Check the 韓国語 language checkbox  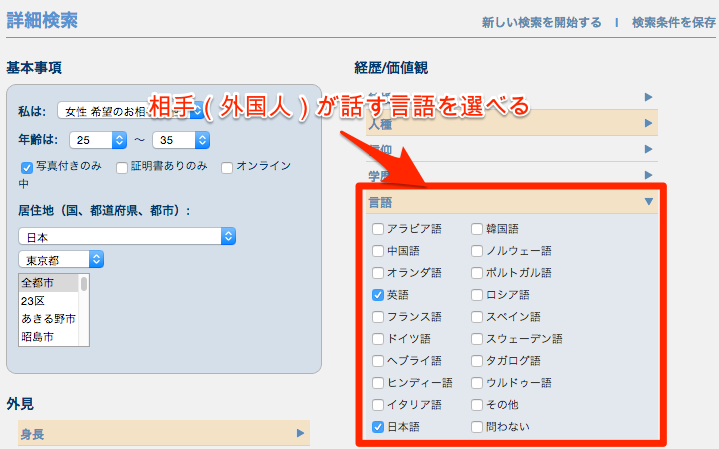(x=476, y=229)
